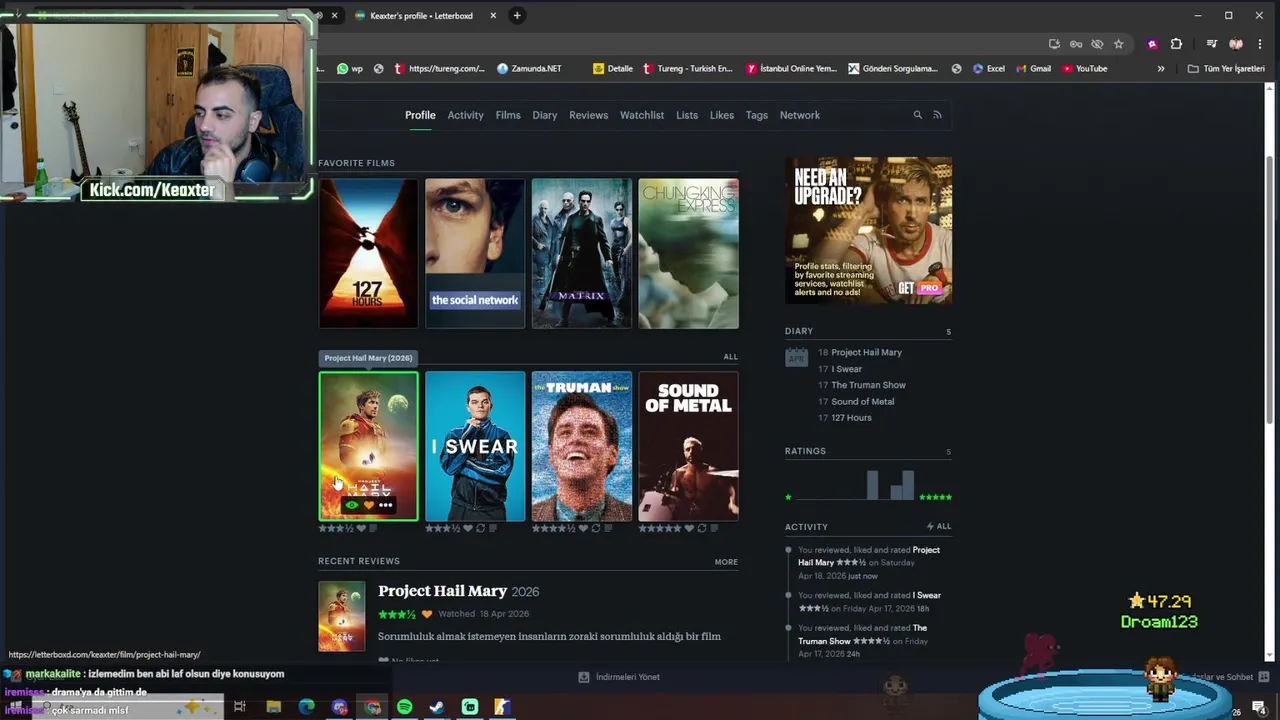The height and width of the screenshot is (720, 1280).
Task: Open File Explorer from the taskbar
Action: (273, 707)
